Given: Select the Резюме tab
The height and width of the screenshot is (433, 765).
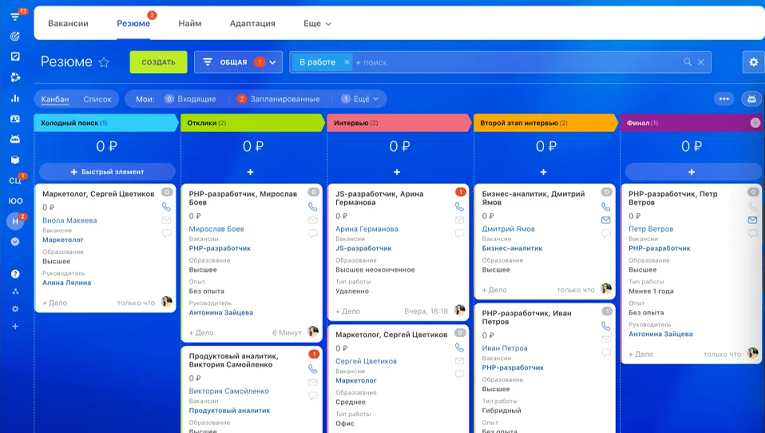Looking at the screenshot, I should click(x=133, y=23).
